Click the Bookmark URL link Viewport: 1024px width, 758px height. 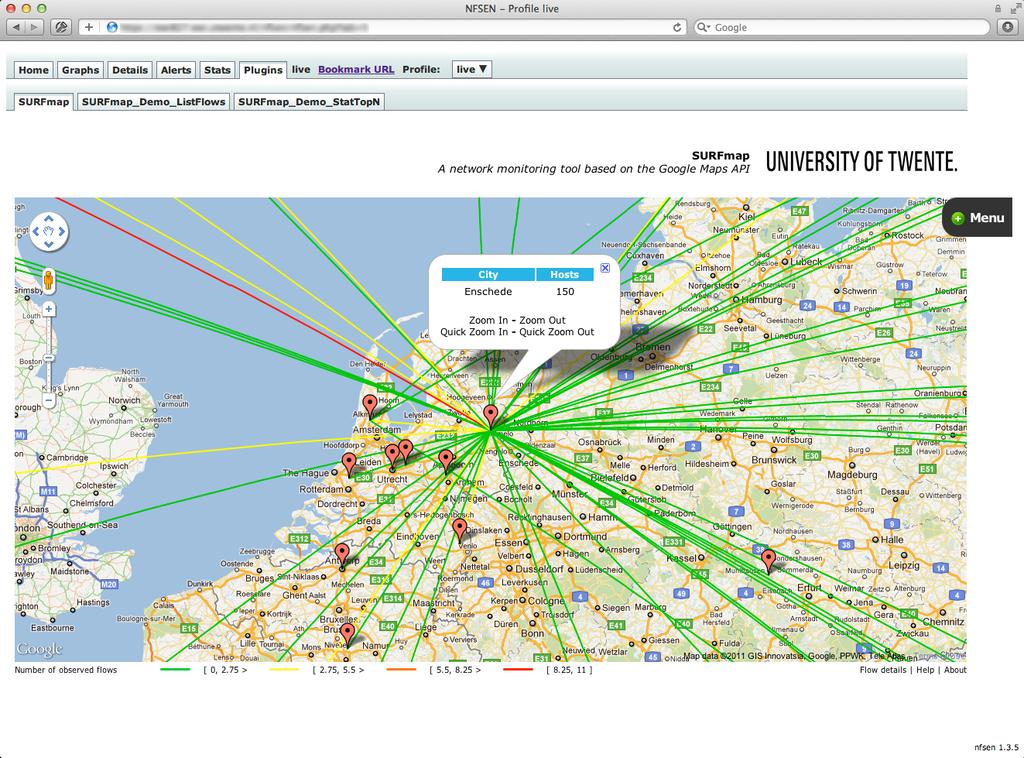click(356, 69)
